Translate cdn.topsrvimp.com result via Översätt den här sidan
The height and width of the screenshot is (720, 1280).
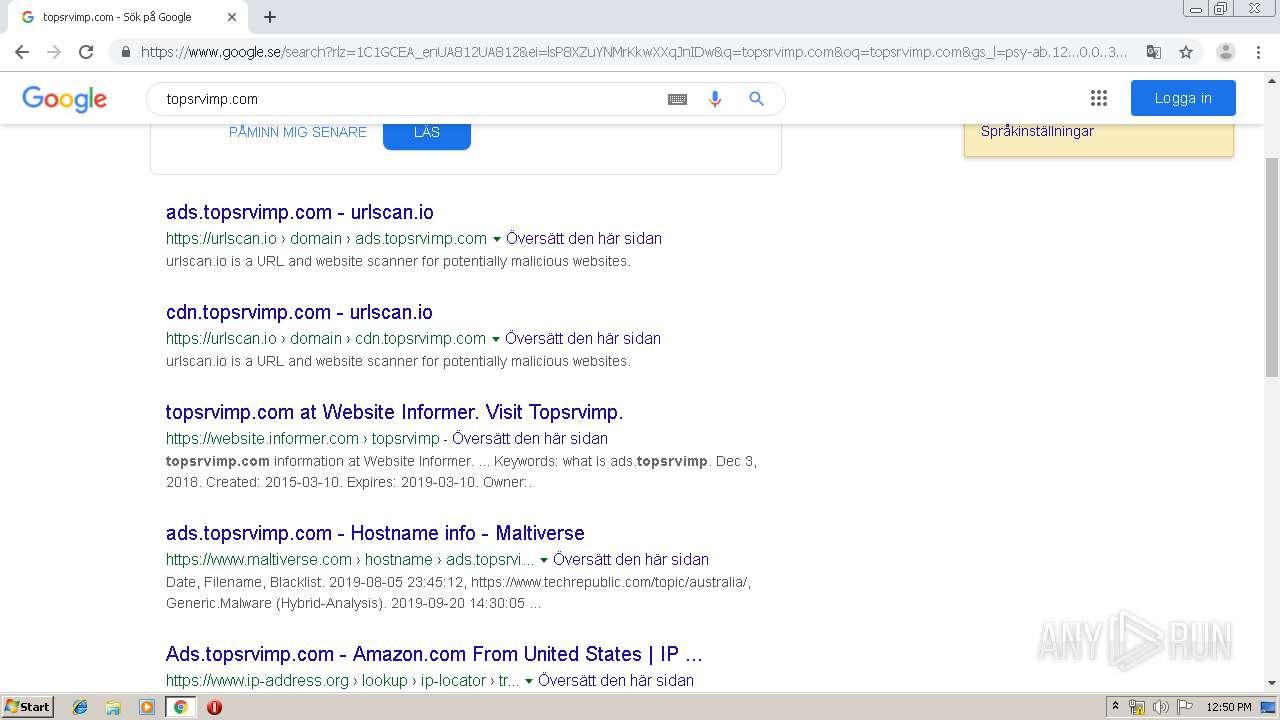pos(583,338)
